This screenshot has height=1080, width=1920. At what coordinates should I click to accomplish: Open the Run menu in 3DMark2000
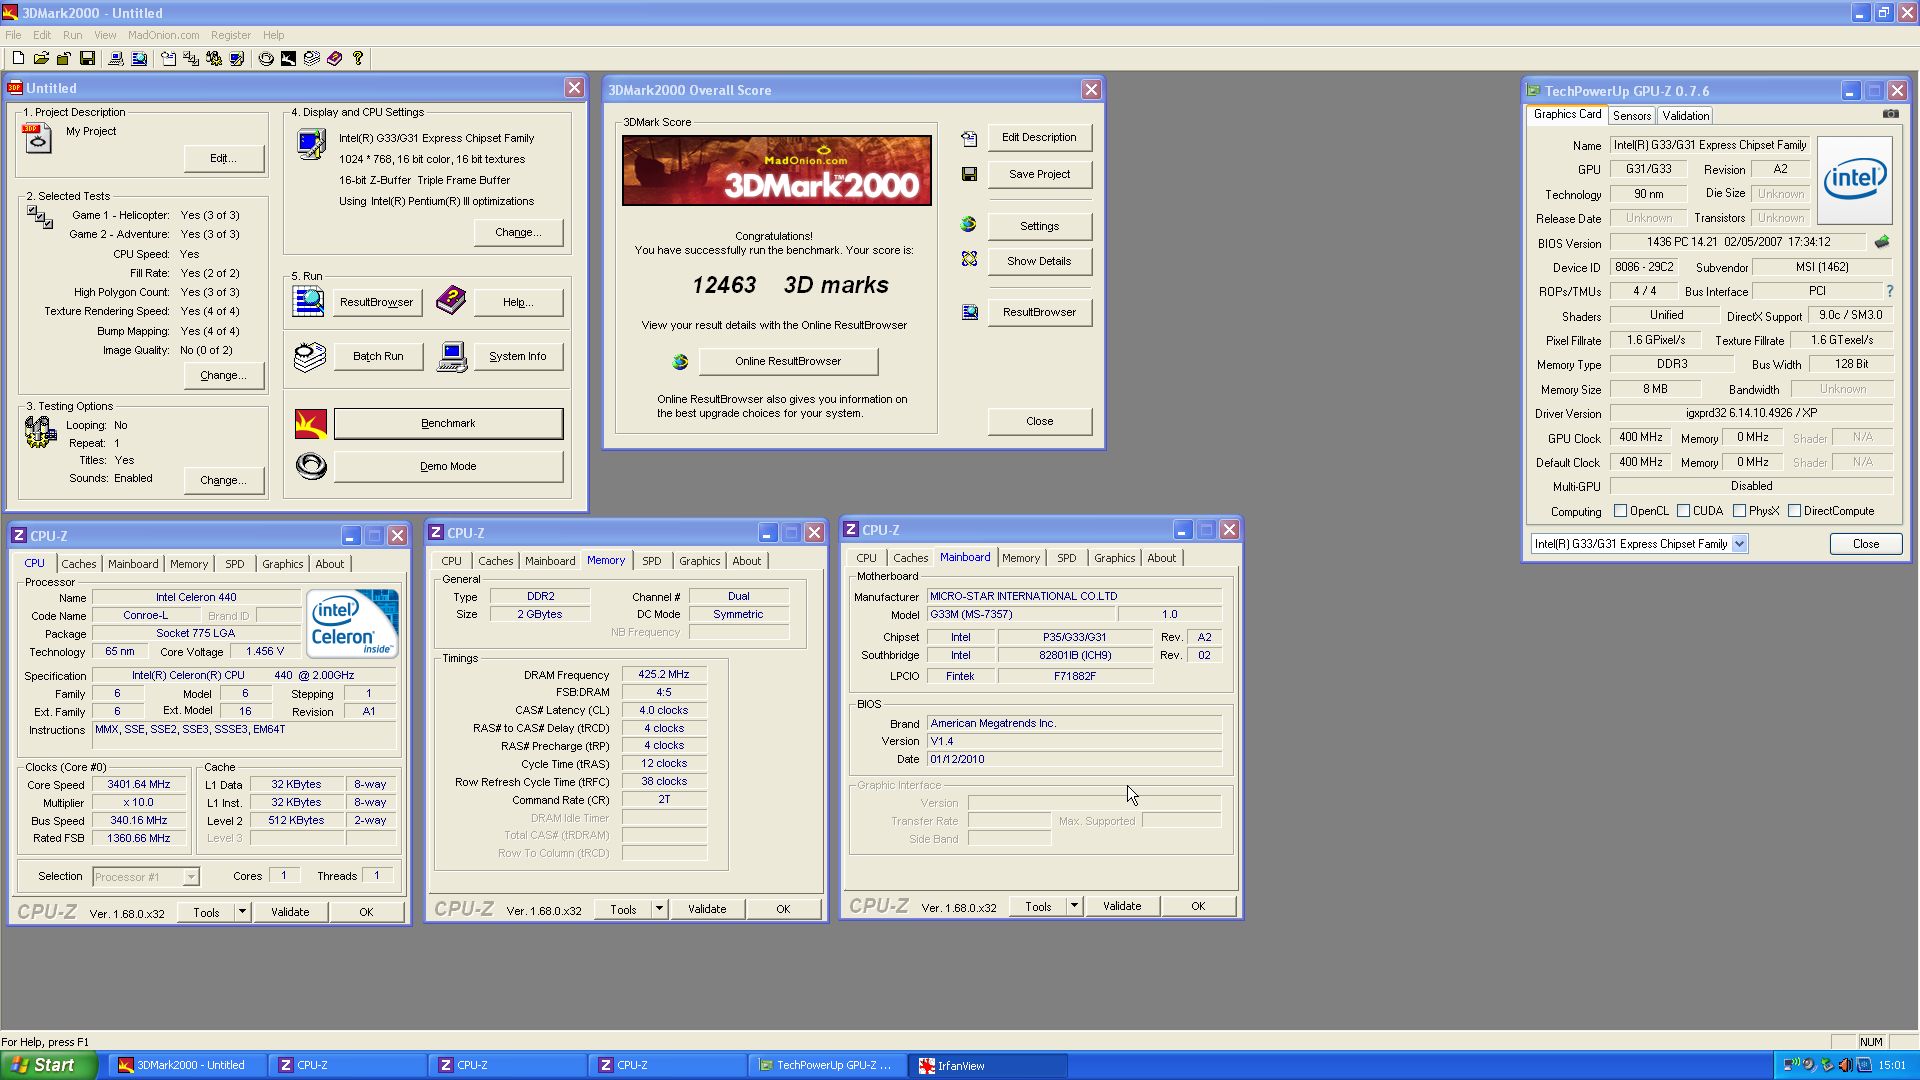73,35
